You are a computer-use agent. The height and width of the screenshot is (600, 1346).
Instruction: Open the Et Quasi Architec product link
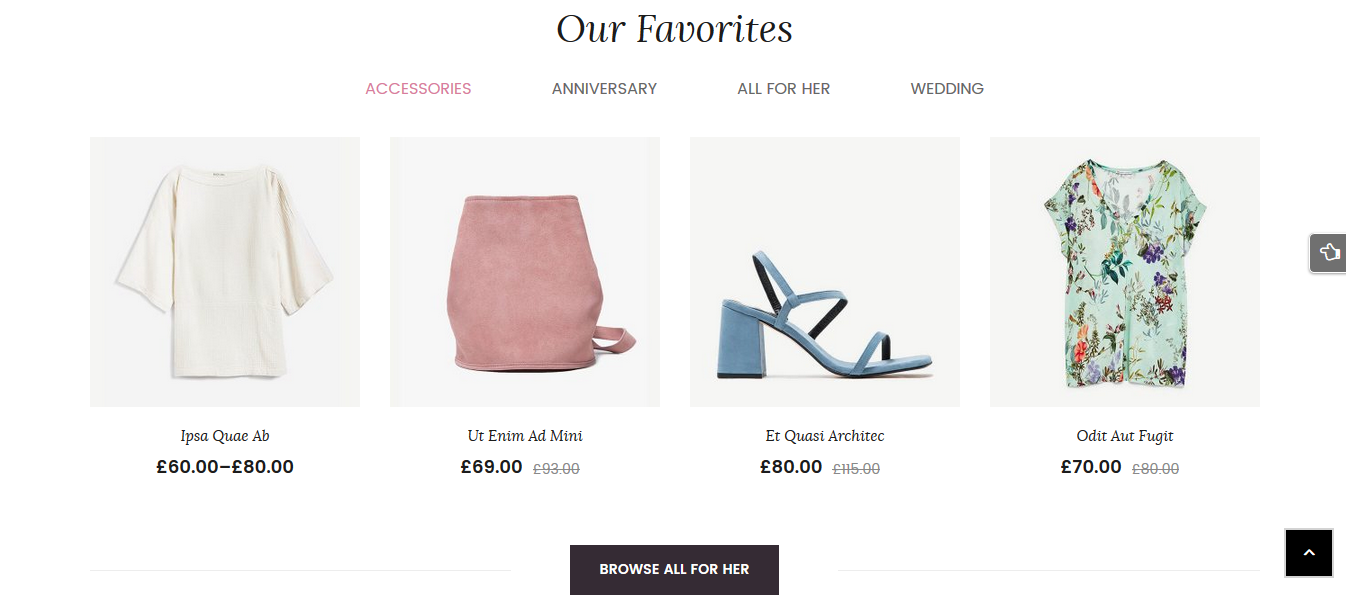825,436
